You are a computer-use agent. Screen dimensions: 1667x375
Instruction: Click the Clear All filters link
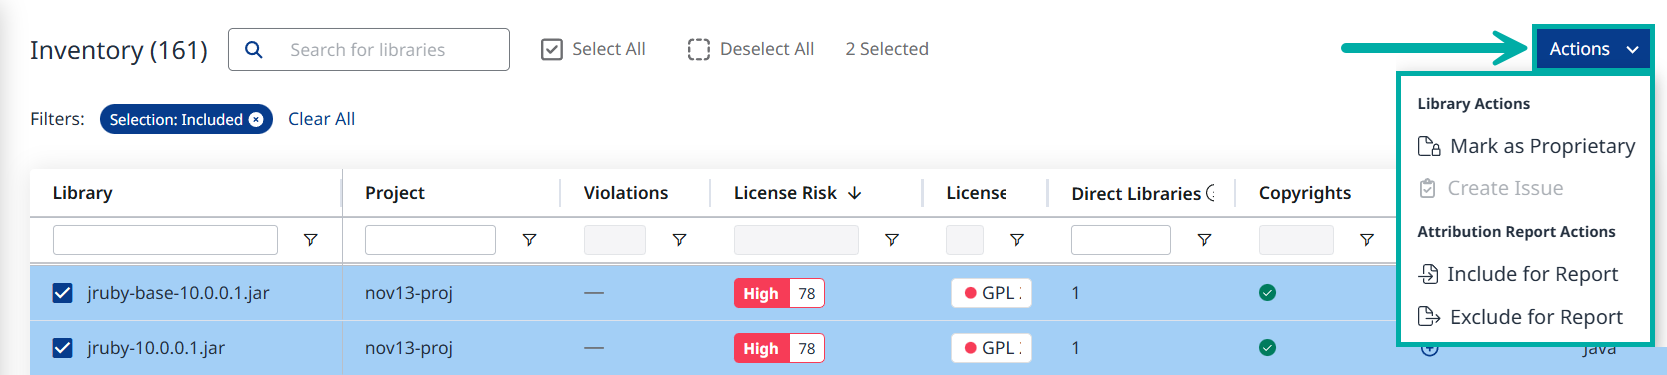[321, 119]
